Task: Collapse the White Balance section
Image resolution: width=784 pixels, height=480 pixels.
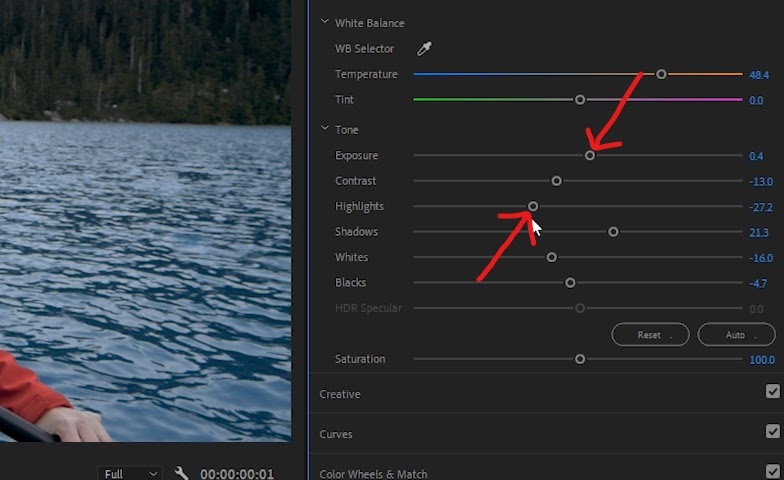Action: [x=324, y=22]
